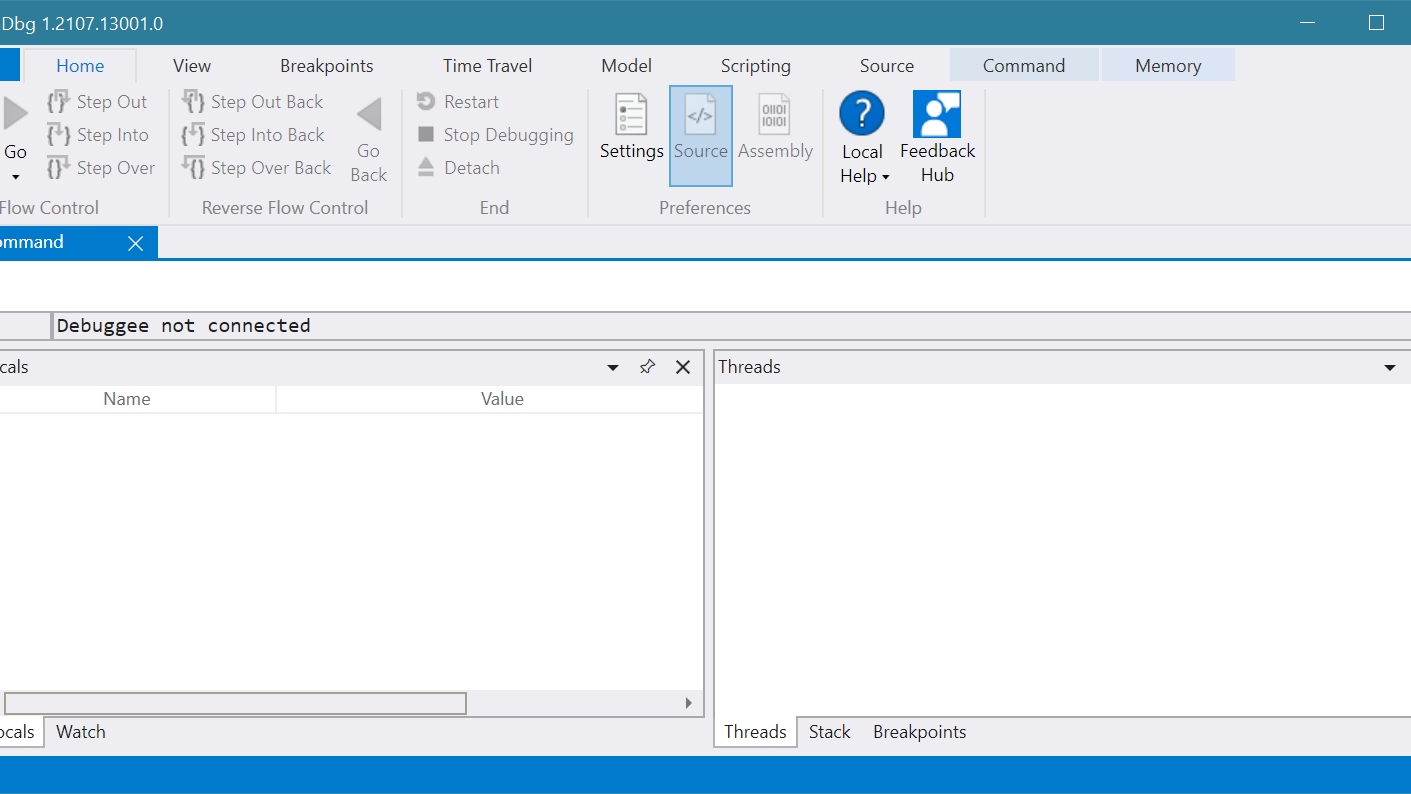Open the Model ribbon tab
1411x794 pixels.
[x=627, y=66]
